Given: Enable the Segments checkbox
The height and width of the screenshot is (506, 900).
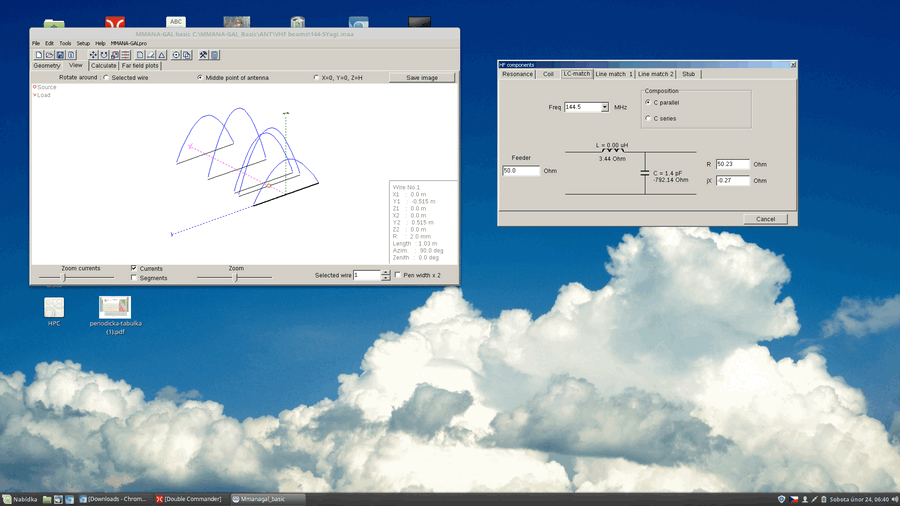Looking at the screenshot, I should pos(134,278).
